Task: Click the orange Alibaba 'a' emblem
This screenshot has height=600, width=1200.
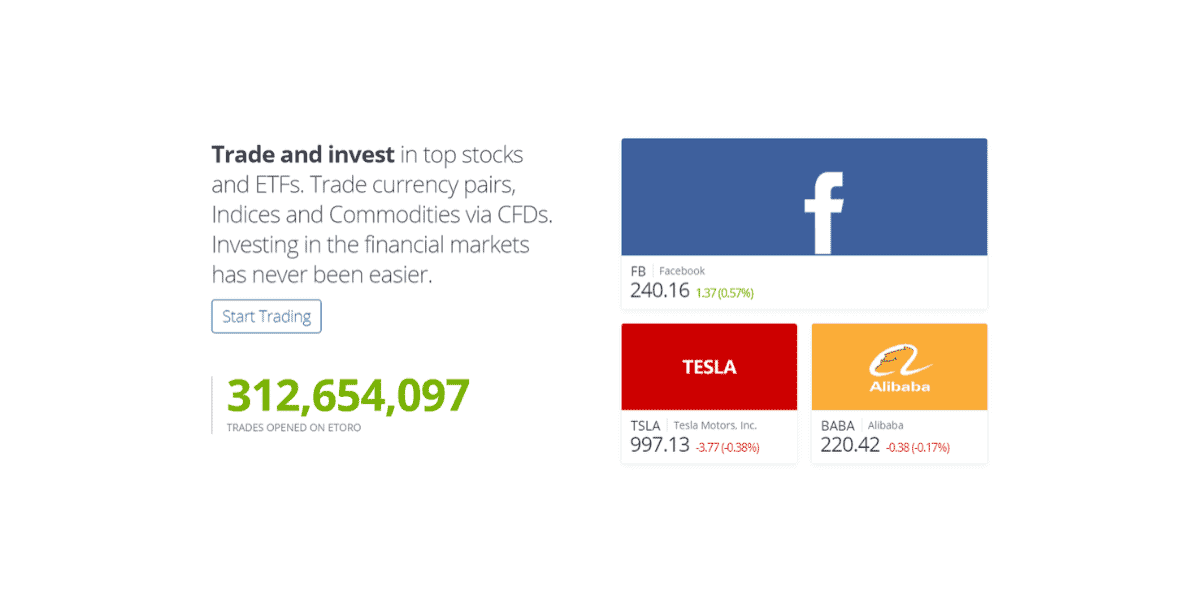Action: pos(898,357)
